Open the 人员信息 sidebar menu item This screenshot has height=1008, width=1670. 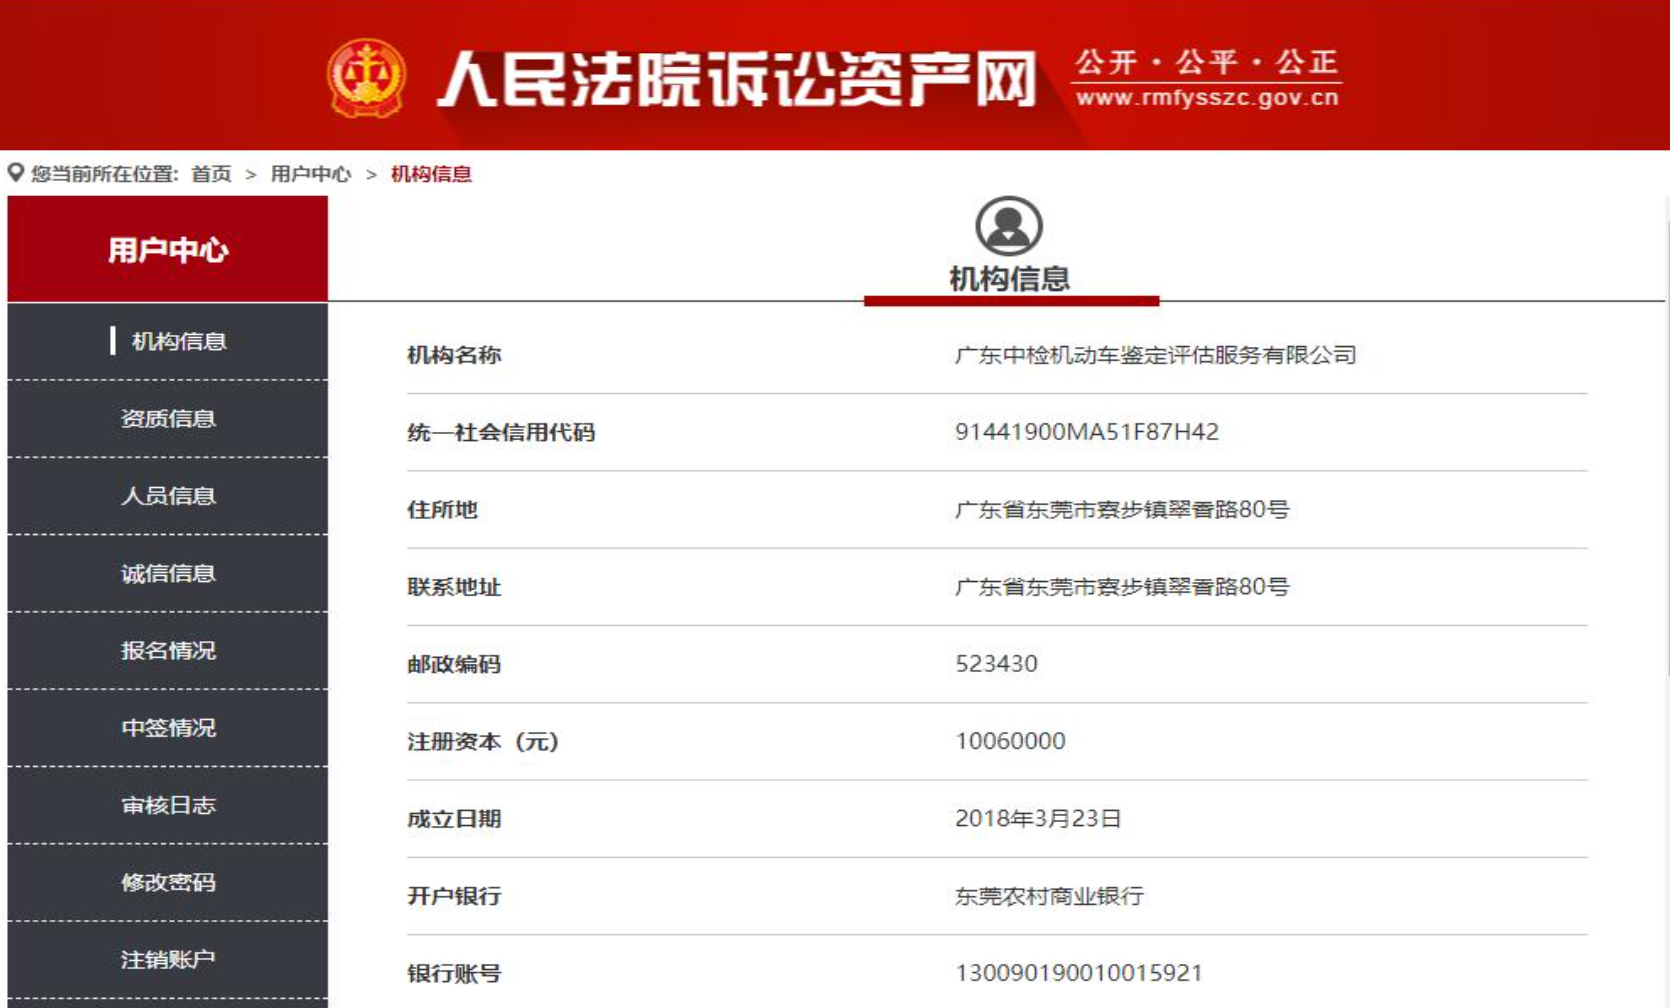168,496
